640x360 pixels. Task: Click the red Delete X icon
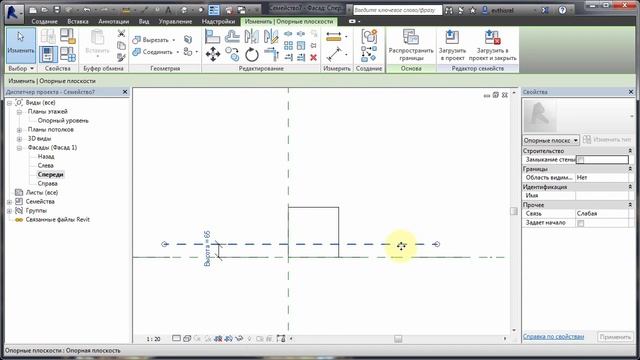point(313,58)
